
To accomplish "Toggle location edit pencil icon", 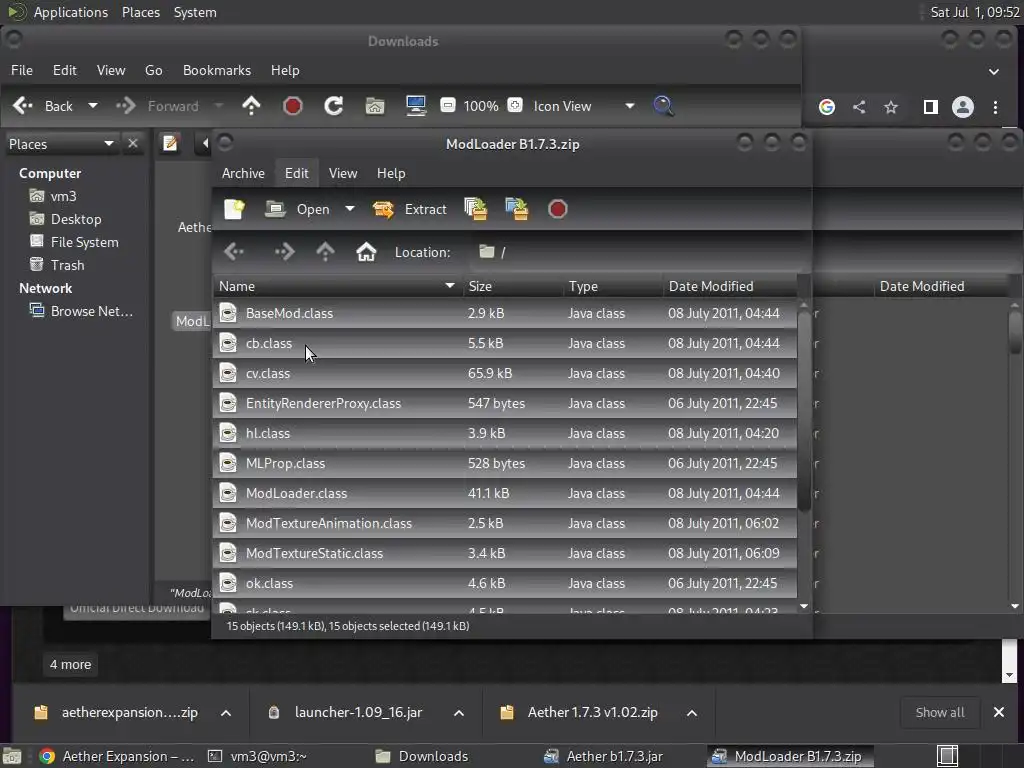I will coord(170,143).
